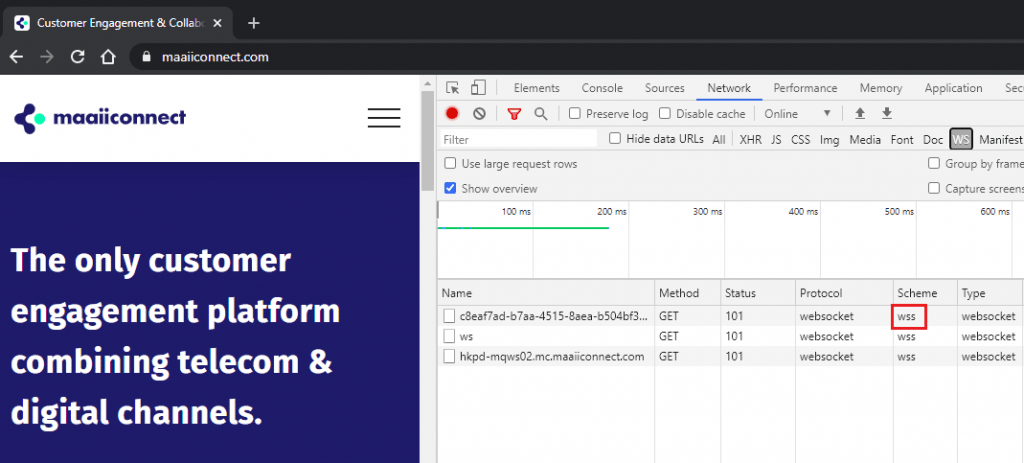Image resolution: width=1024 pixels, height=463 pixels.
Task: Check Use large request rows
Action: (x=450, y=164)
